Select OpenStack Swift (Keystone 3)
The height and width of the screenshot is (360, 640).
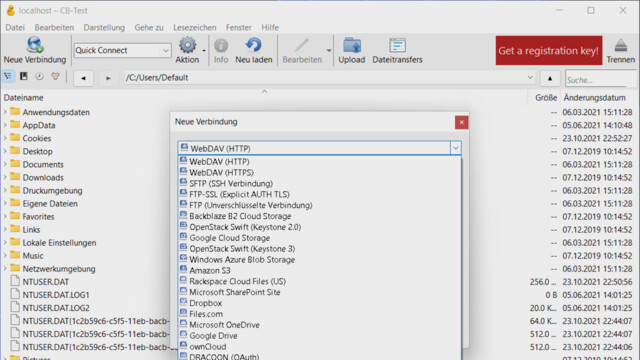320,249
